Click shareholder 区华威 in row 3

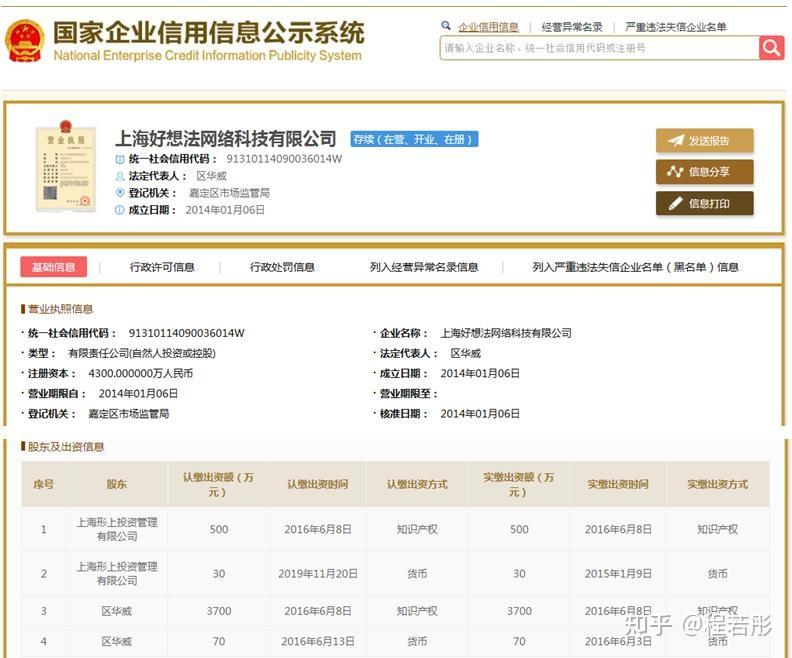click(117, 611)
